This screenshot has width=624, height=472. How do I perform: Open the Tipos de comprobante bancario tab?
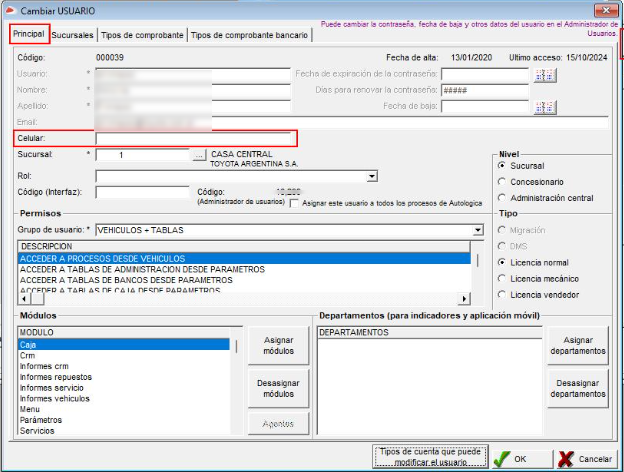tap(249, 35)
